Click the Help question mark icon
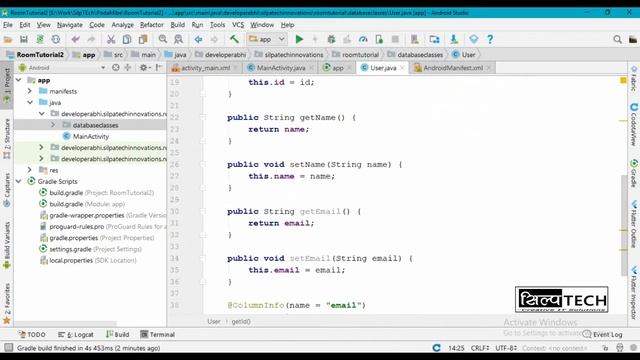This screenshot has width=640, height=360. click(x=490, y=39)
